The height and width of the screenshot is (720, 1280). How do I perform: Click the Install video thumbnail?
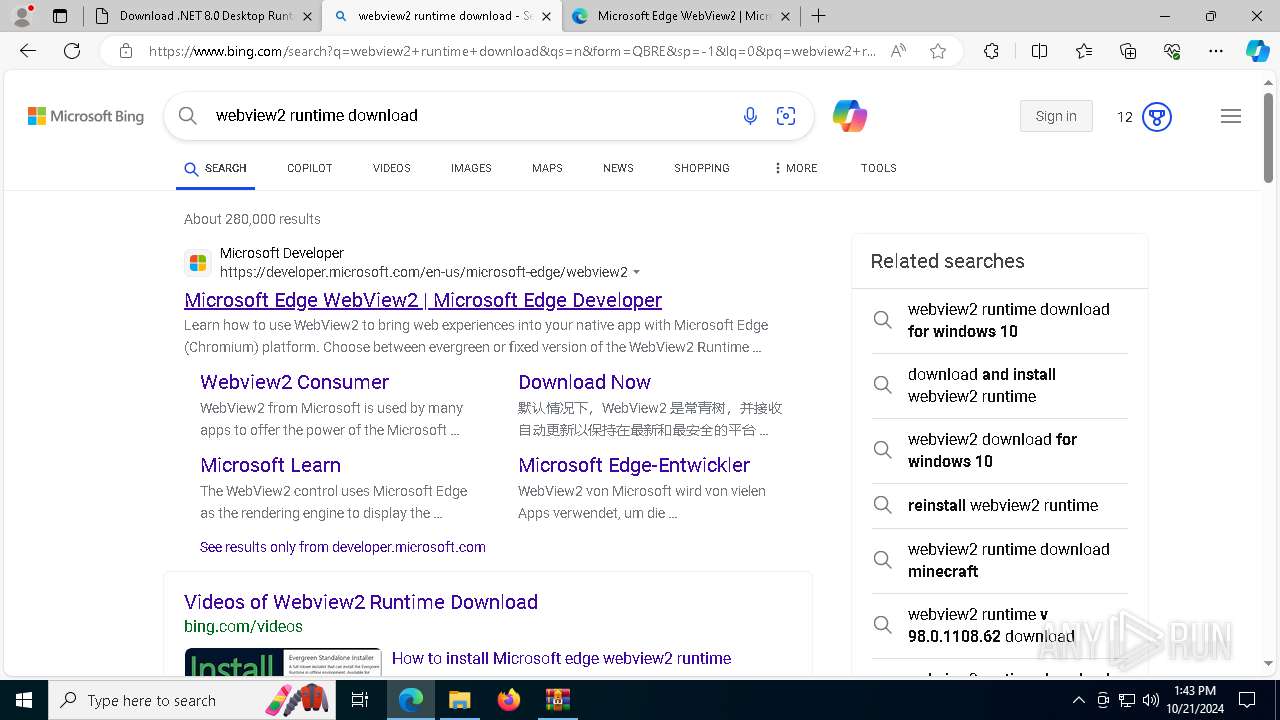click(283, 661)
